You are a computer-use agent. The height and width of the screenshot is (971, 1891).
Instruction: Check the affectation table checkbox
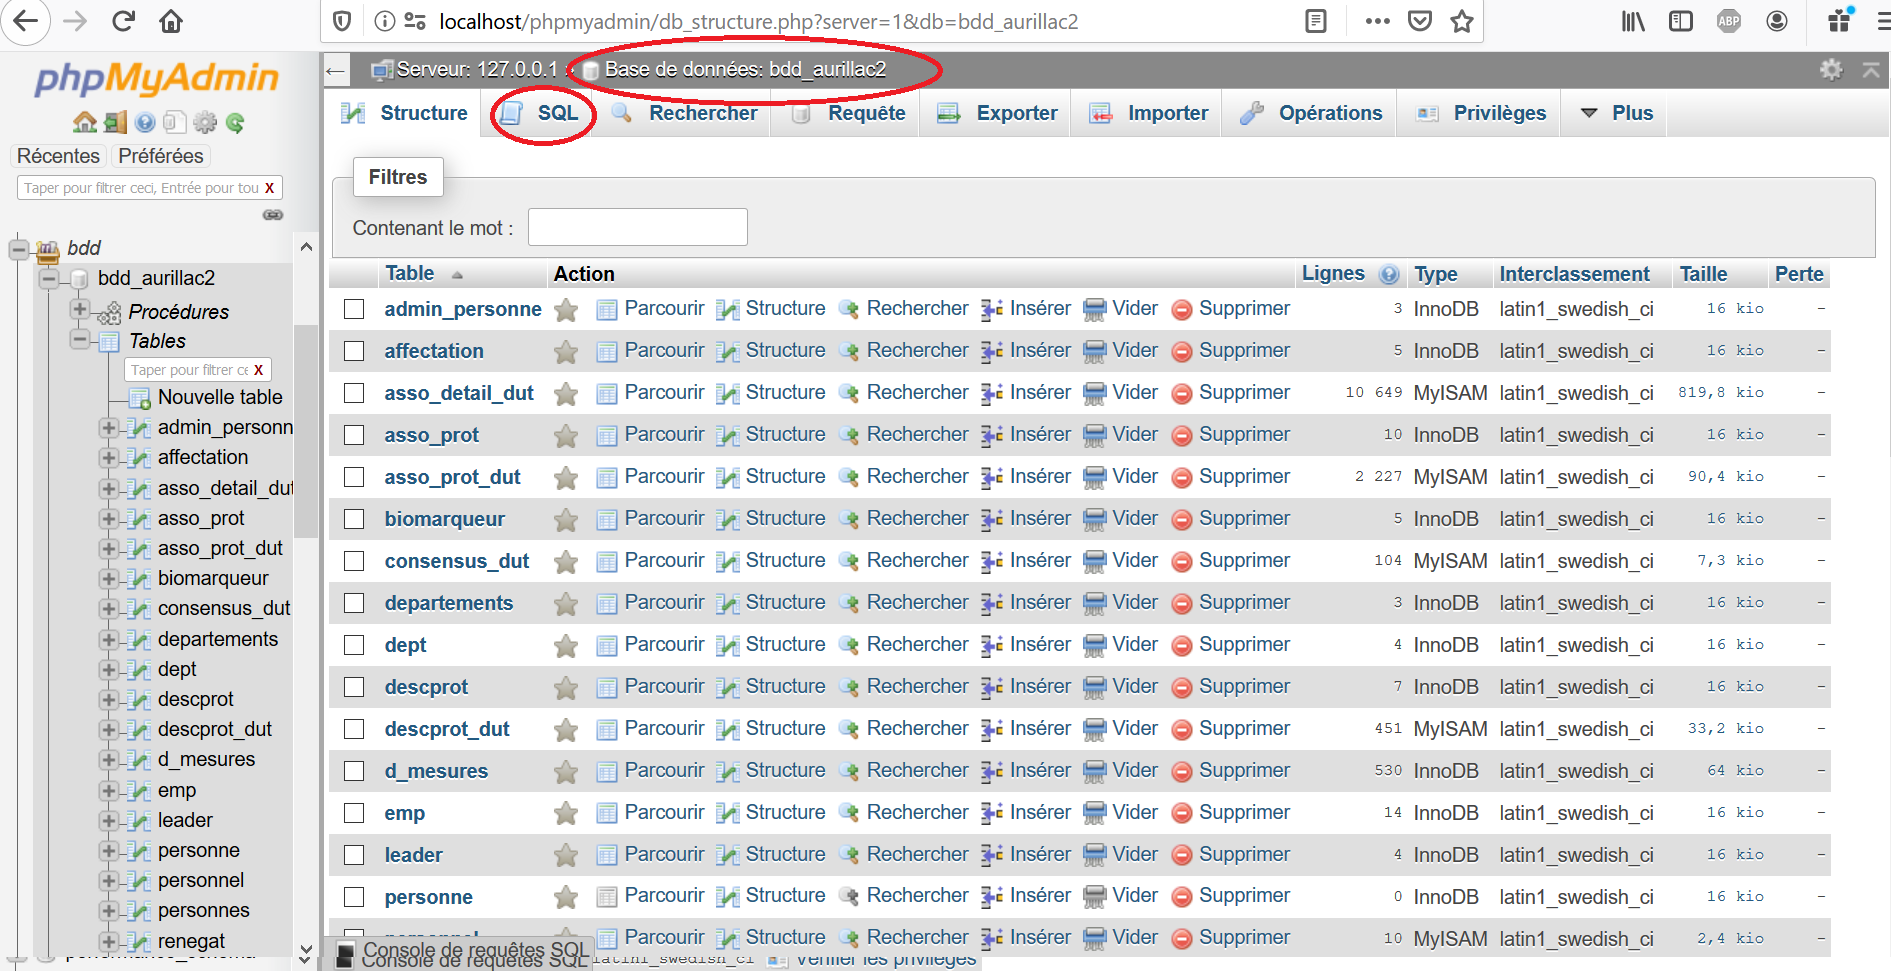click(354, 351)
